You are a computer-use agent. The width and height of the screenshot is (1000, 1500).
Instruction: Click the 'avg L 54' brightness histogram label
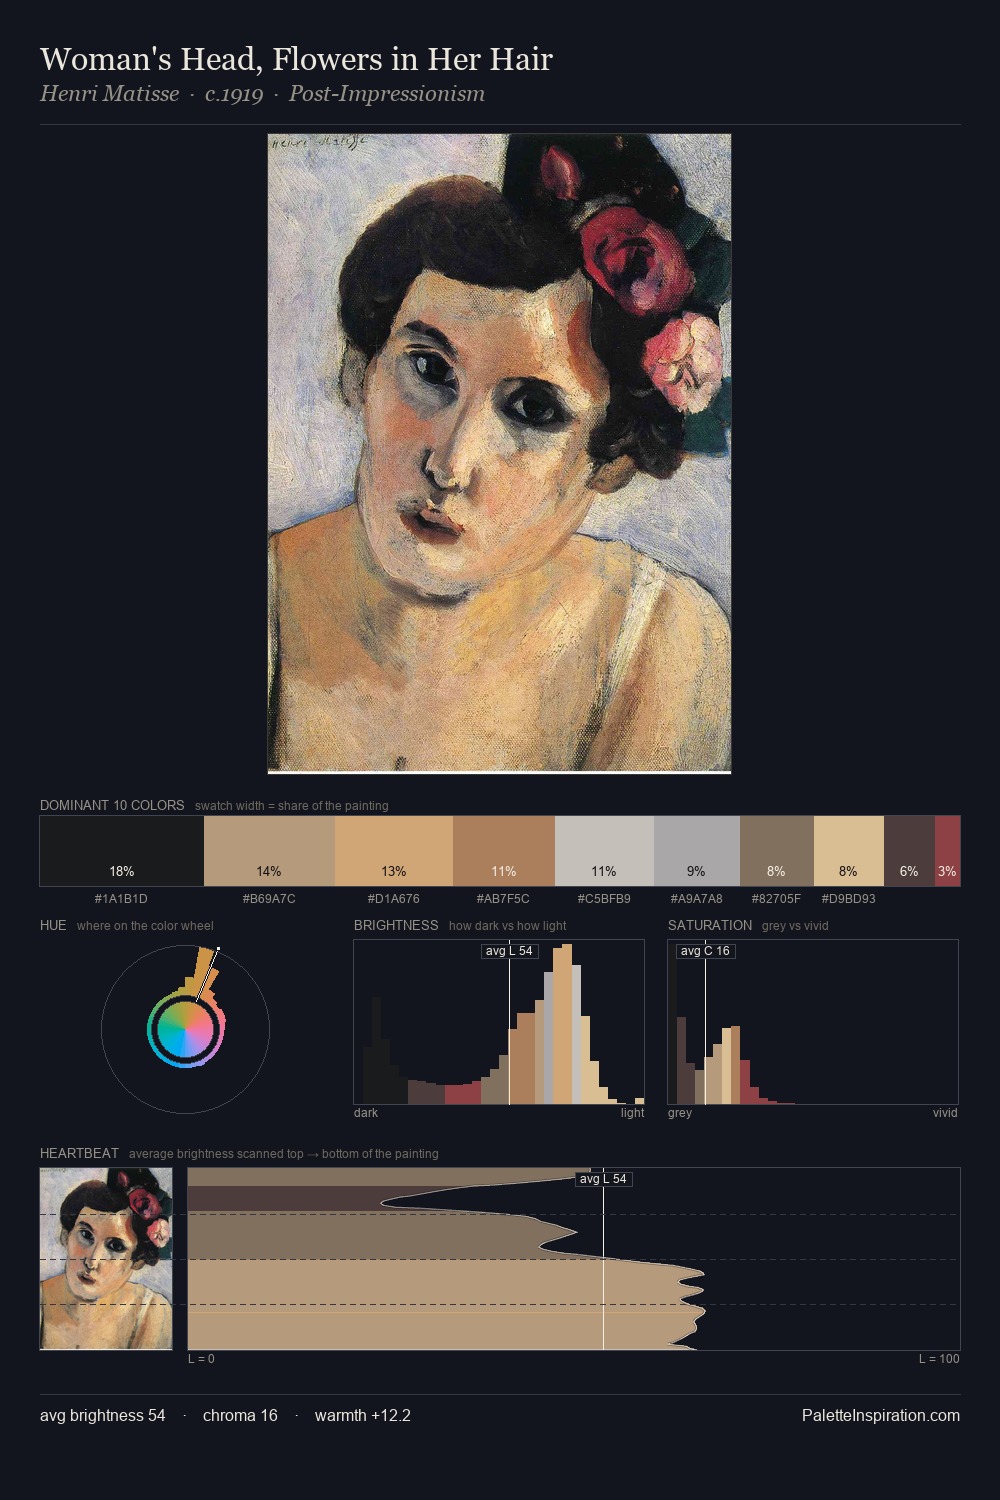click(509, 951)
